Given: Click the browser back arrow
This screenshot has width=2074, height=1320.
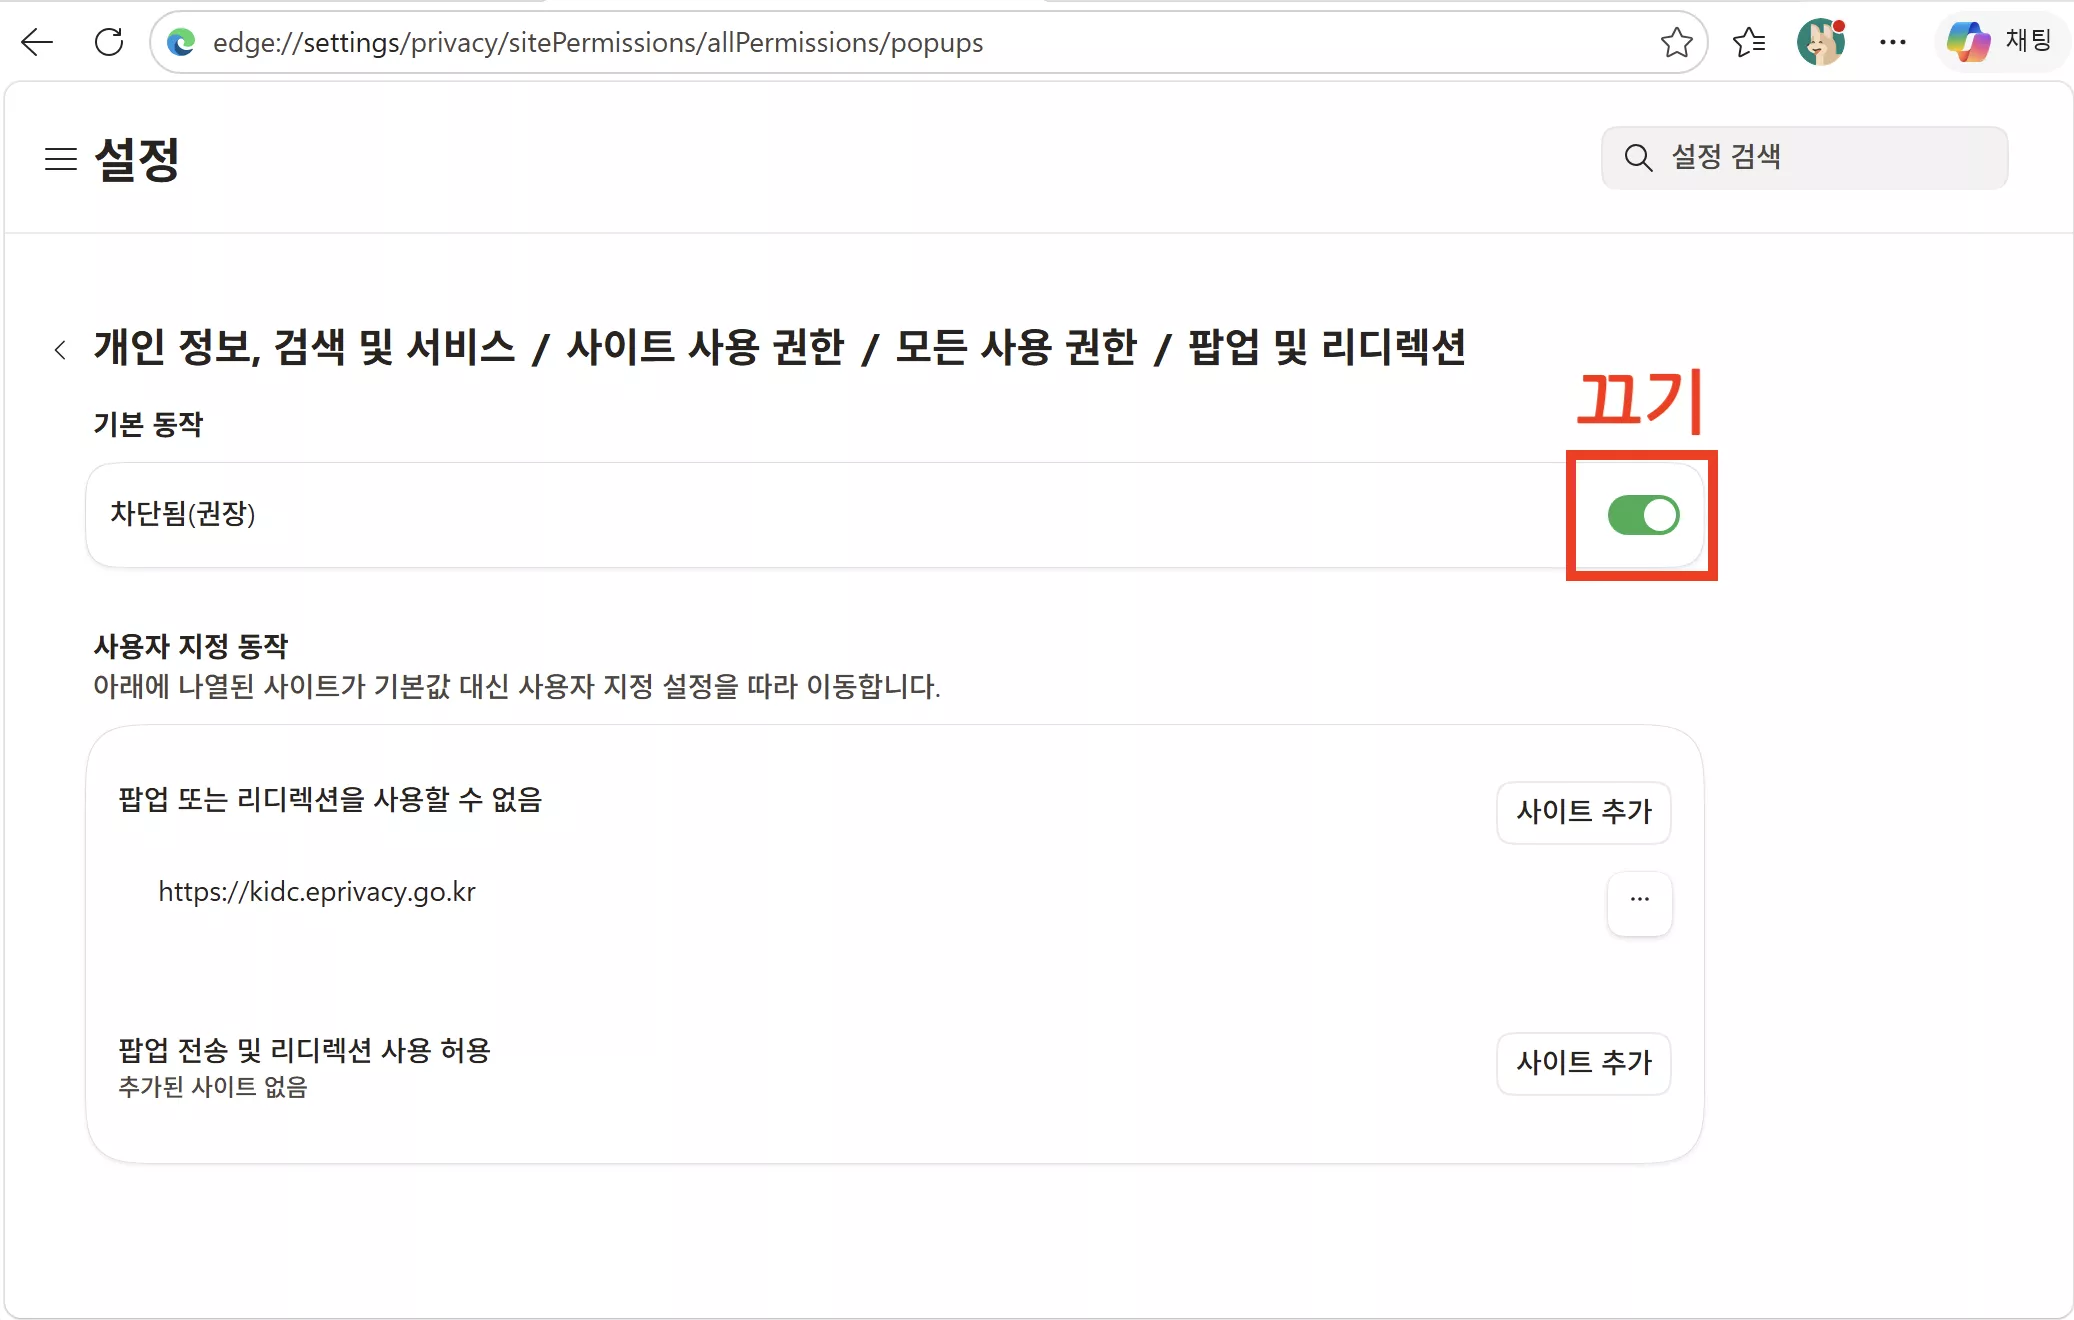Looking at the screenshot, I should [37, 42].
